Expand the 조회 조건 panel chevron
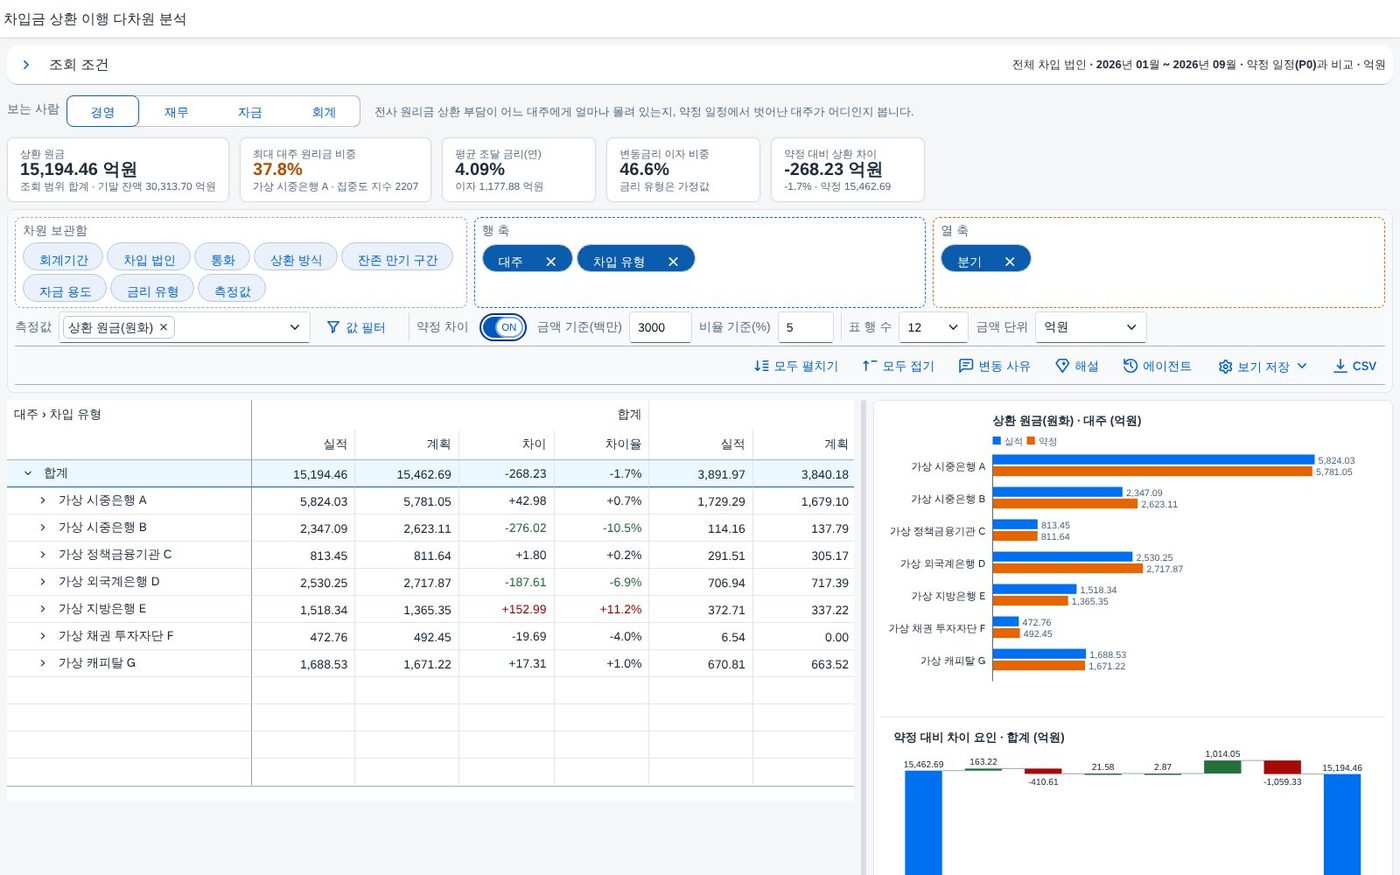Screen dimensions: 1400x875 [26, 65]
